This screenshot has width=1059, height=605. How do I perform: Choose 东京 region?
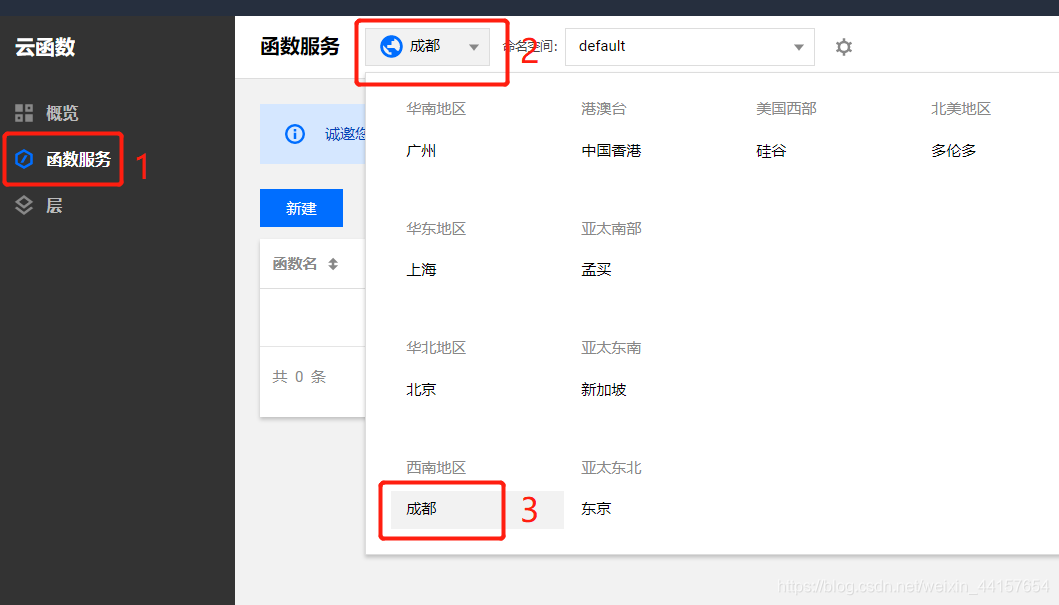tap(596, 508)
